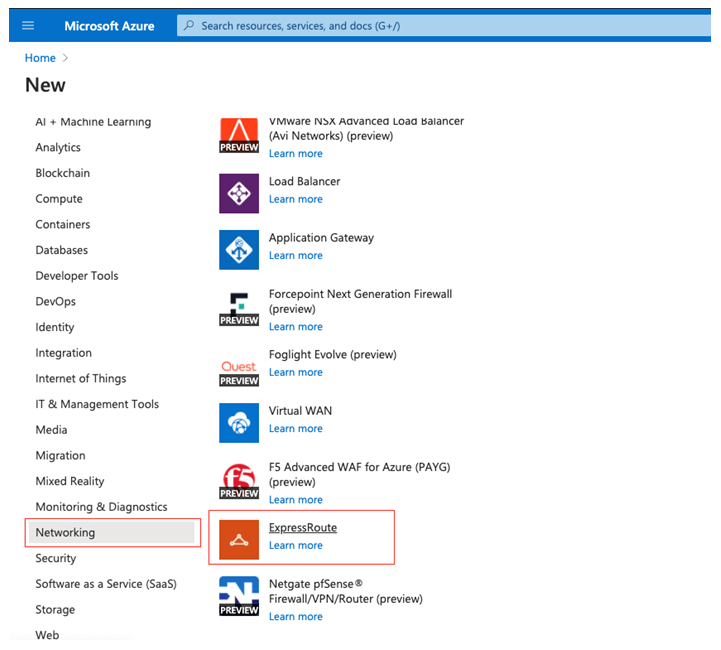Viewport: 721px width, 650px height.
Task: Select Databases category
Action: (62, 250)
